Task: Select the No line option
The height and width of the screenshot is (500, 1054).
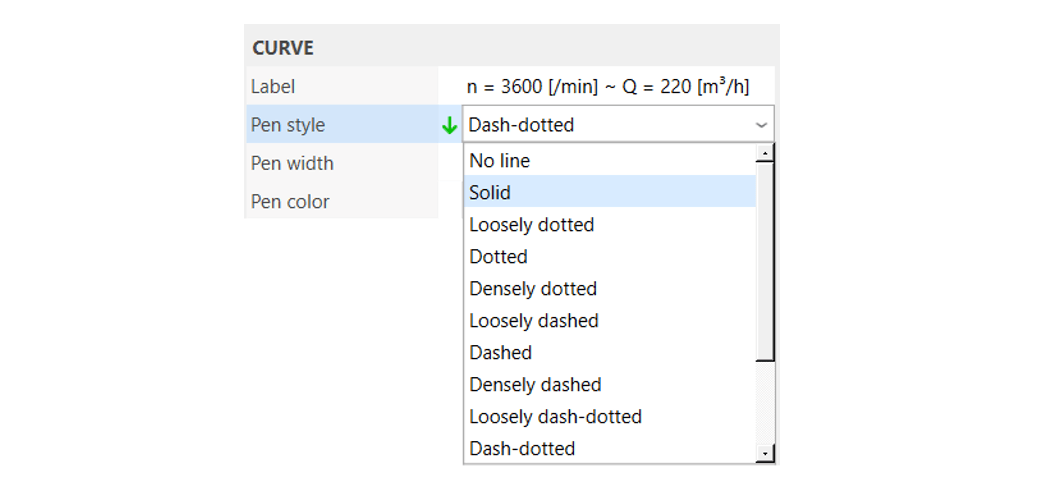Action: (x=610, y=161)
